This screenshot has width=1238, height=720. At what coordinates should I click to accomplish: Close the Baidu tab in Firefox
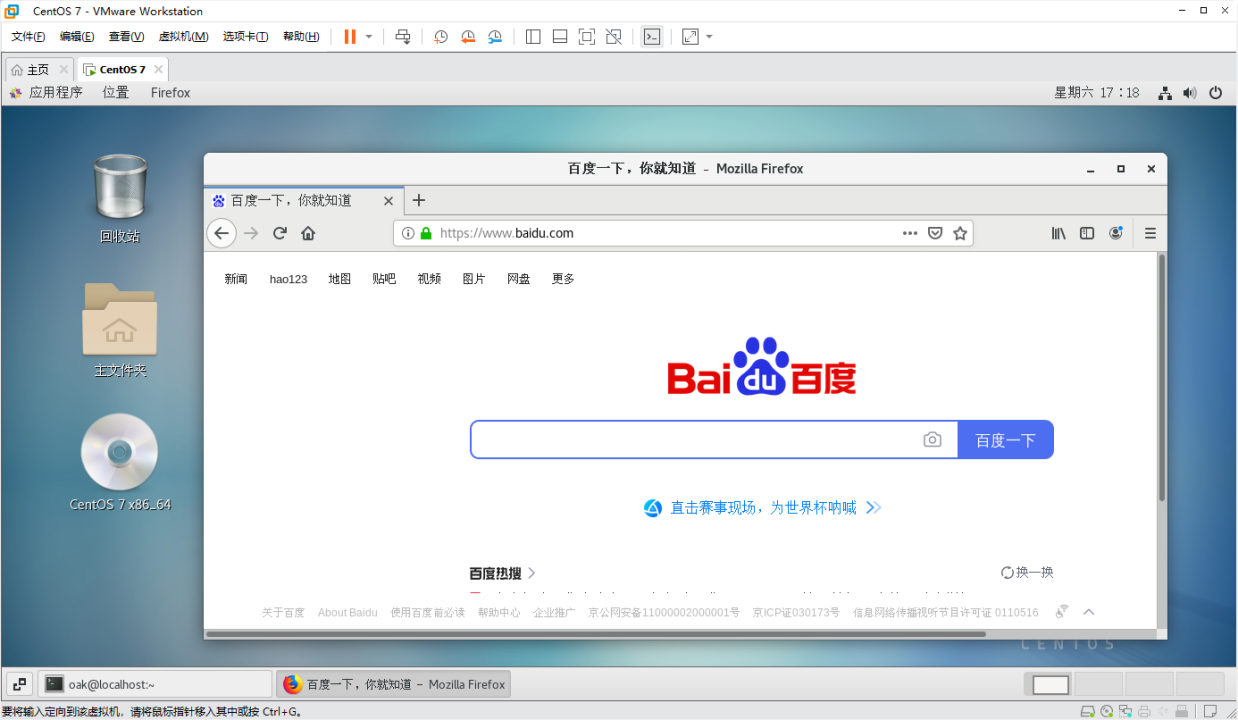[x=389, y=200]
